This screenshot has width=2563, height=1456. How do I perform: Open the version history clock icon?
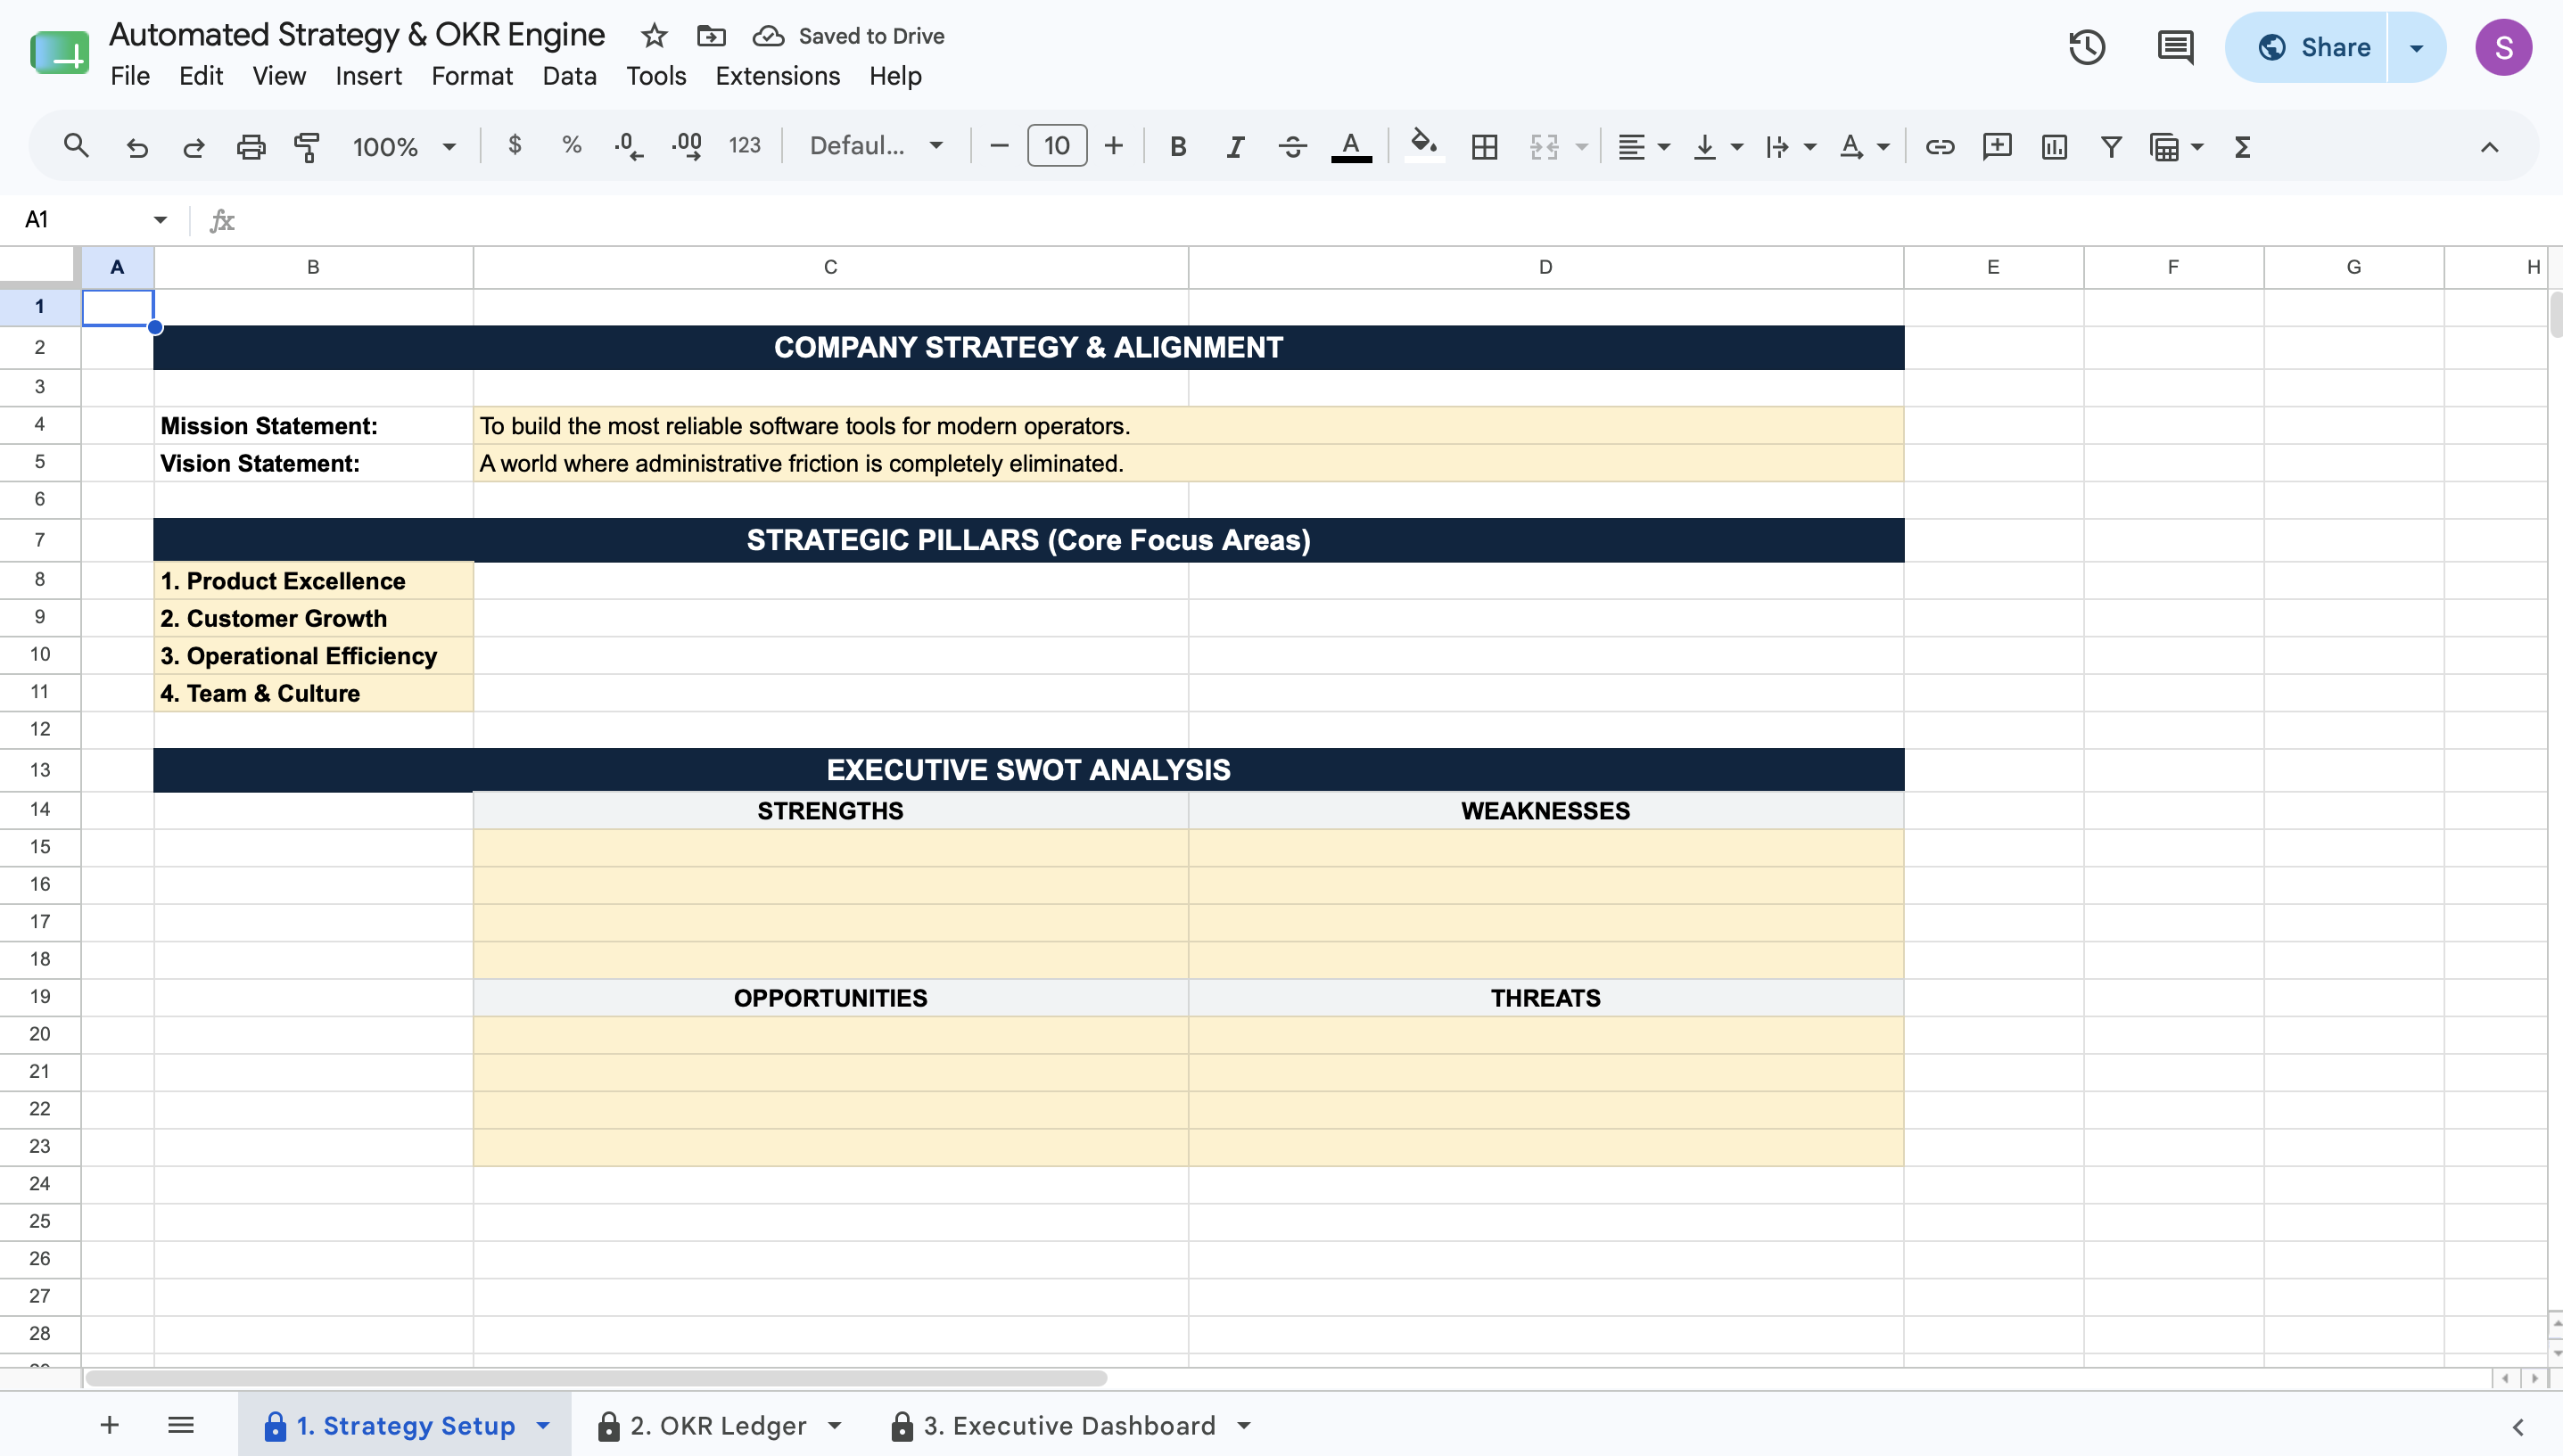pyautogui.click(x=2086, y=47)
